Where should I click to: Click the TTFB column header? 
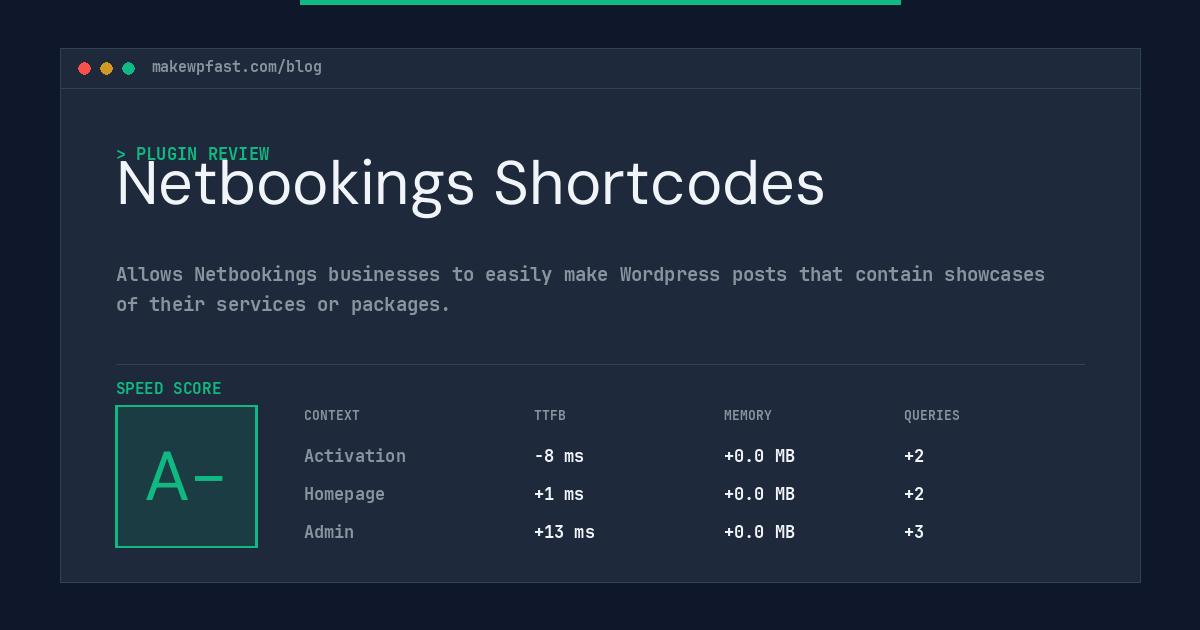550,416
